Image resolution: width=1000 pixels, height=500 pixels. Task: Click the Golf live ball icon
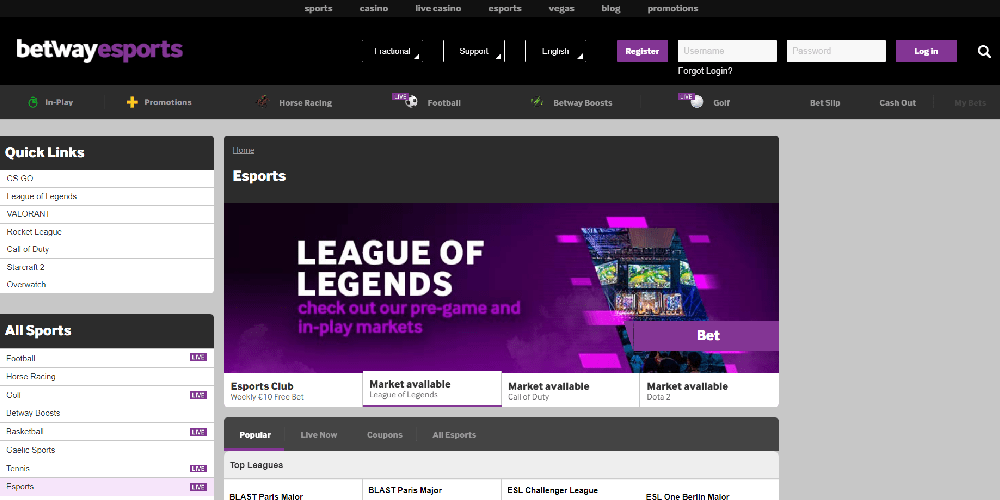click(x=695, y=101)
